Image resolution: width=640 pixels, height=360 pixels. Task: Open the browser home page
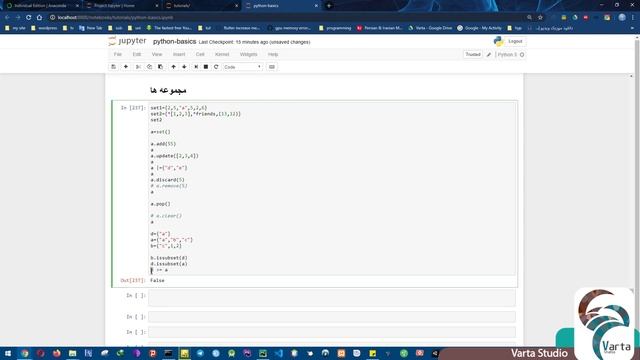click(39, 17)
